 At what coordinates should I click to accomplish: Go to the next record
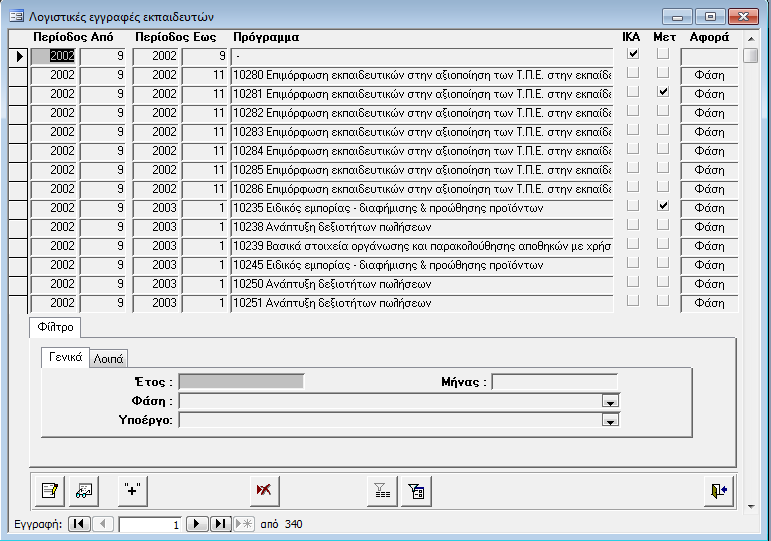coord(198,524)
